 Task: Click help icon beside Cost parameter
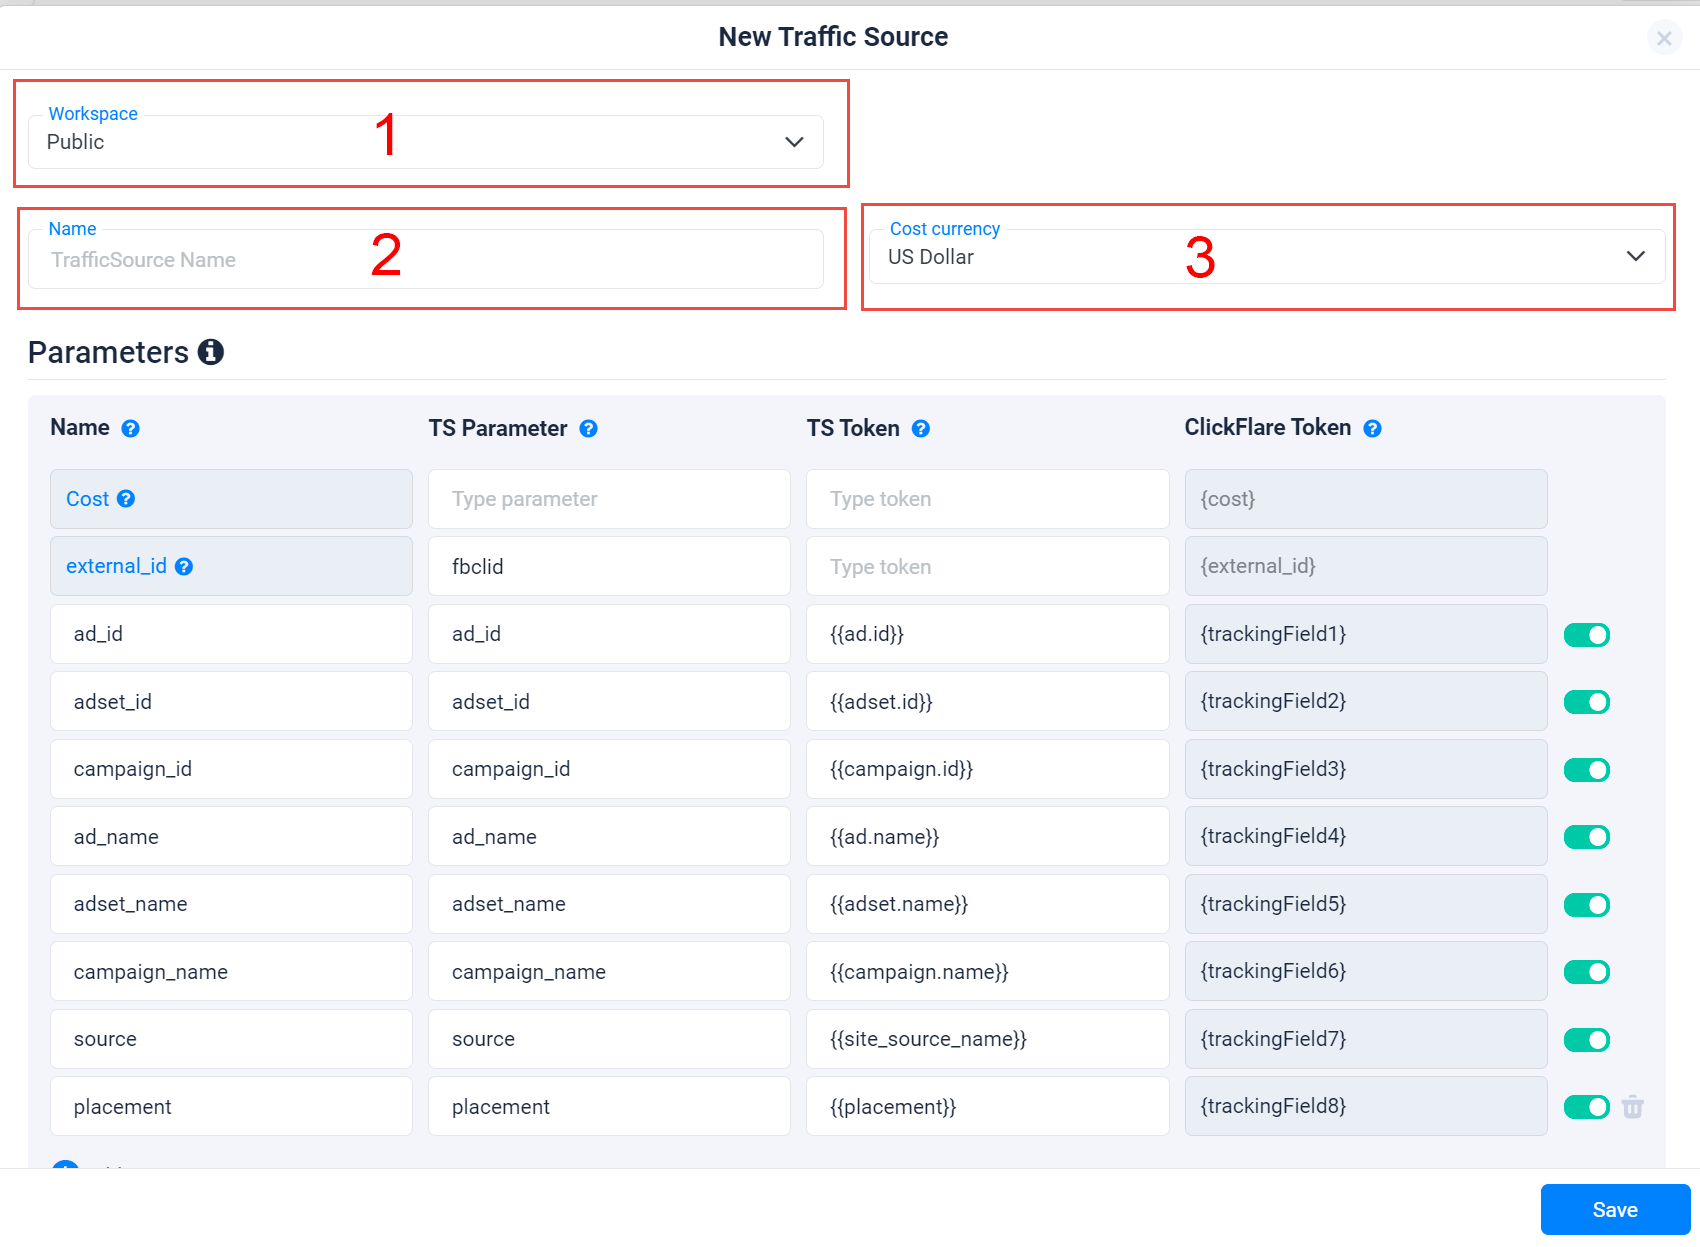pyautogui.click(x=126, y=498)
